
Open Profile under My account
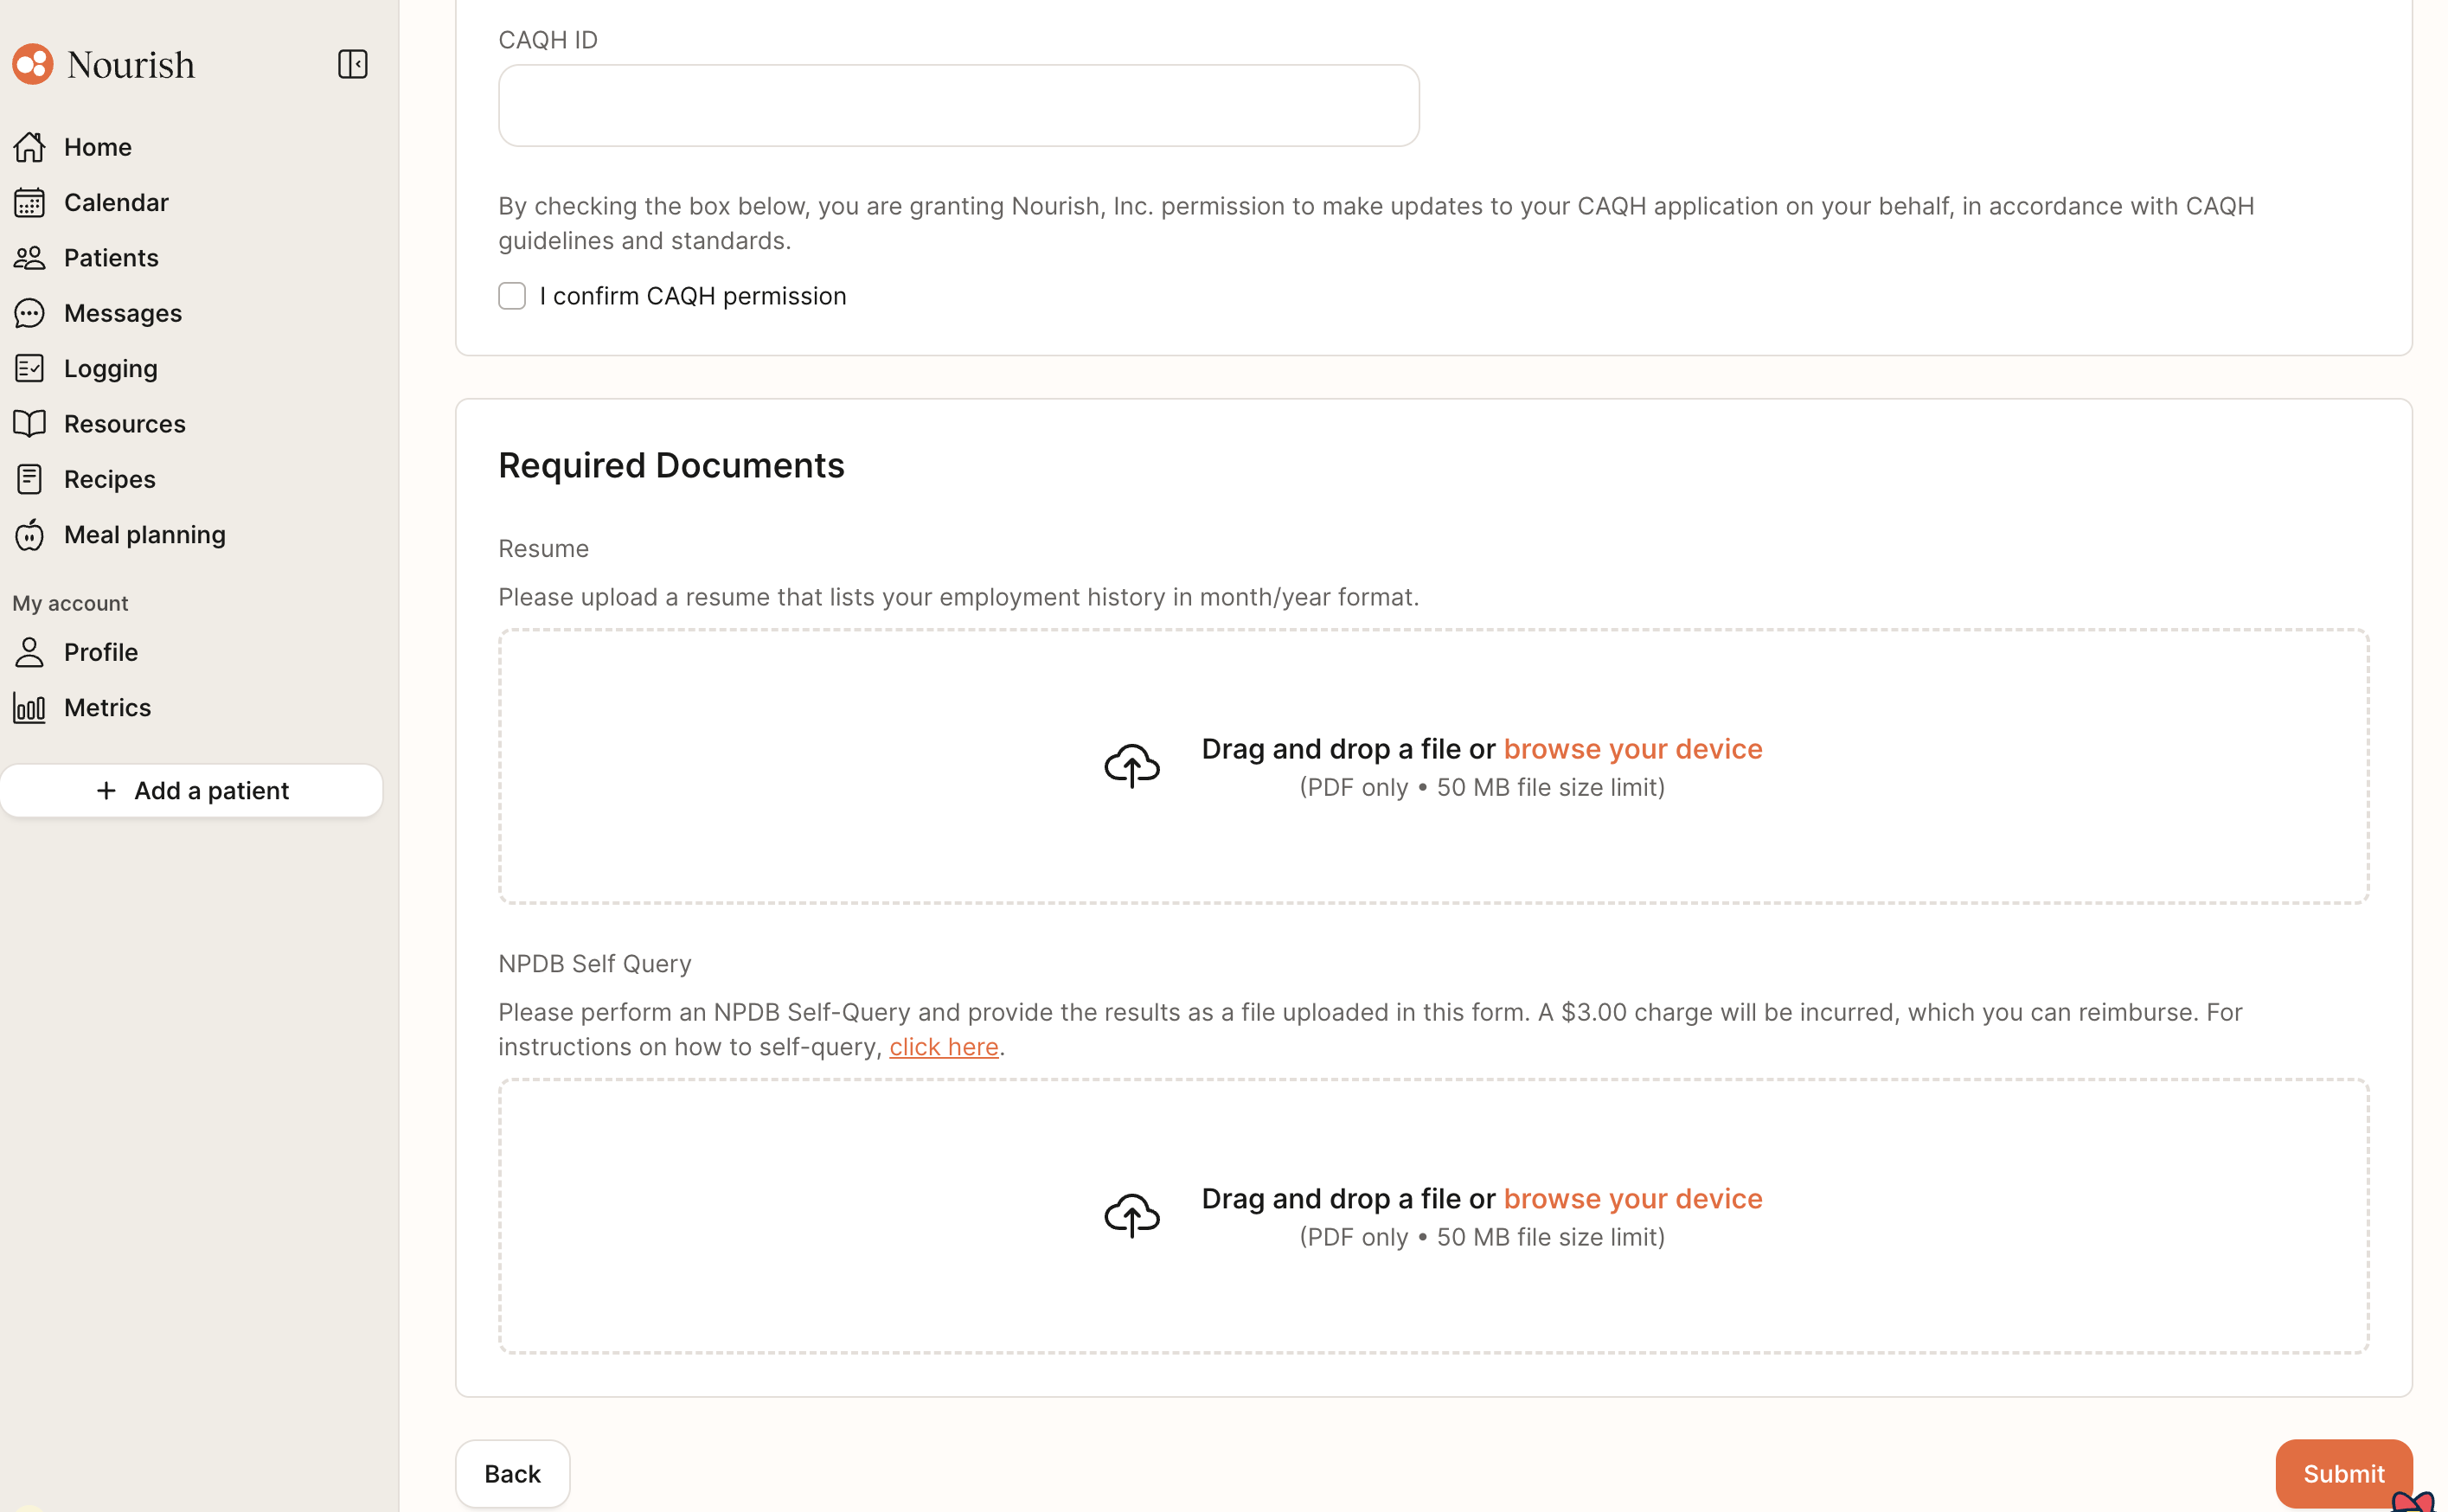click(x=100, y=652)
